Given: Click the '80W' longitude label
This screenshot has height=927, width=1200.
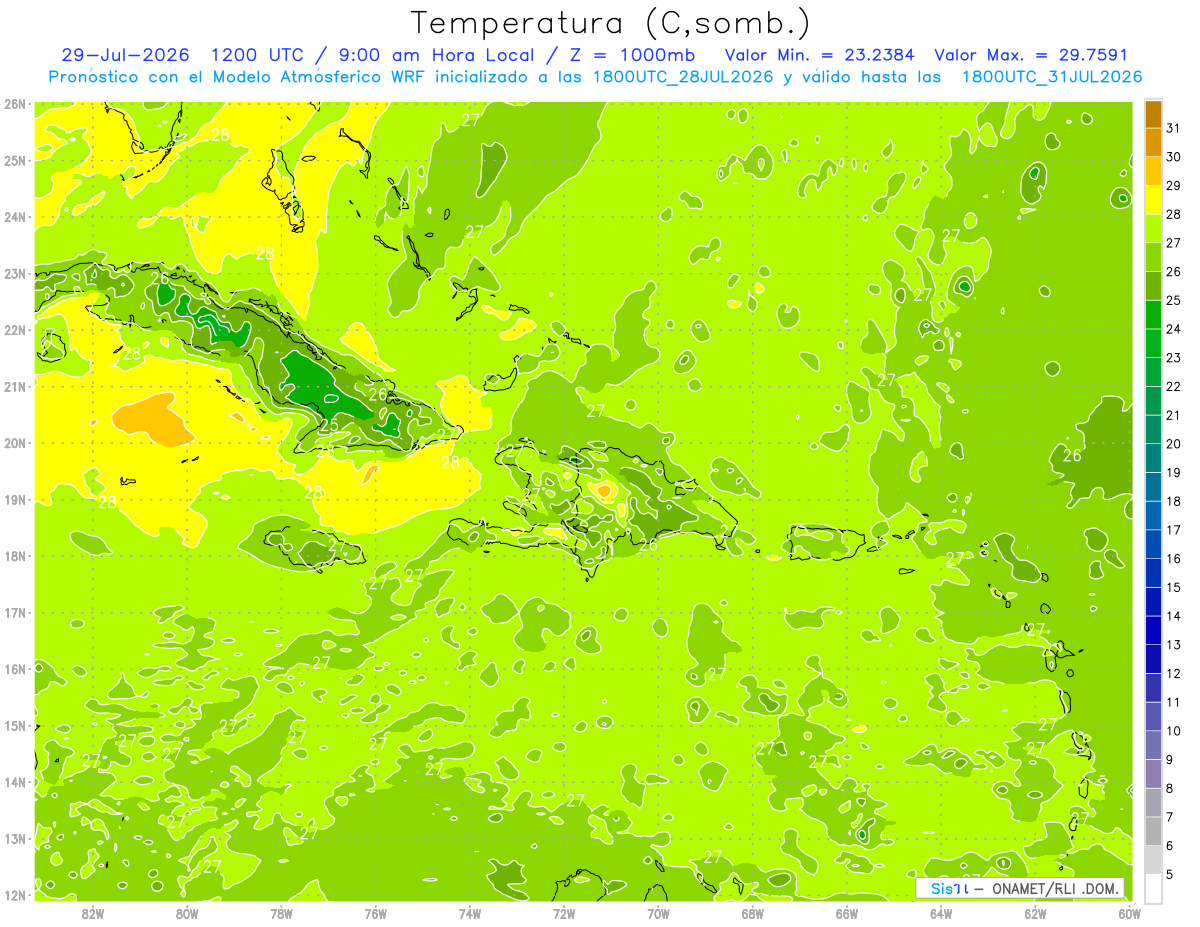Looking at the screenshot, I should [x=187, y=913].
